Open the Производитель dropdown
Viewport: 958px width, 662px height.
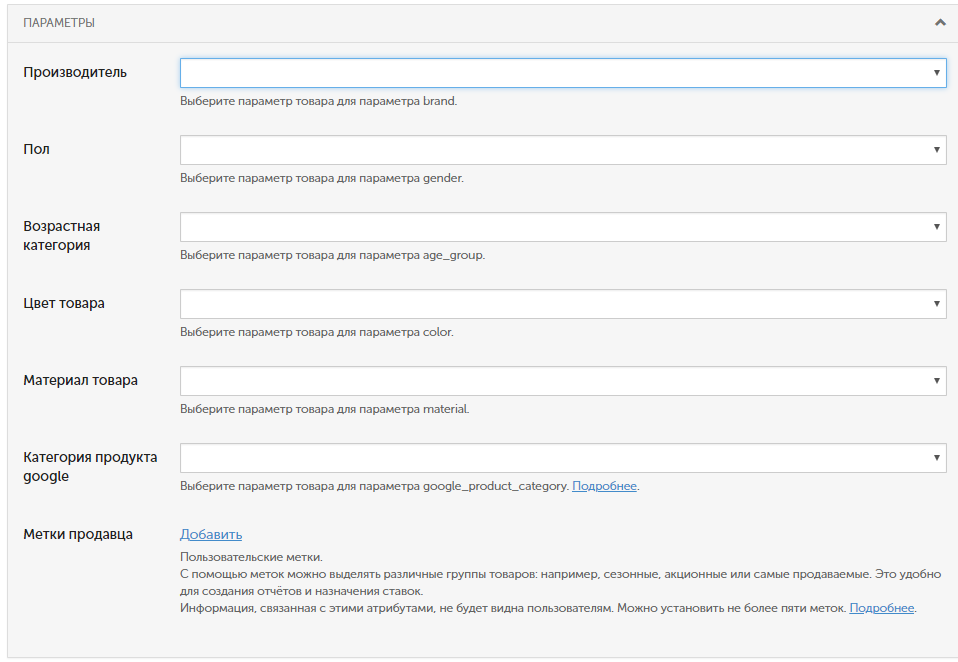[563, 73]
